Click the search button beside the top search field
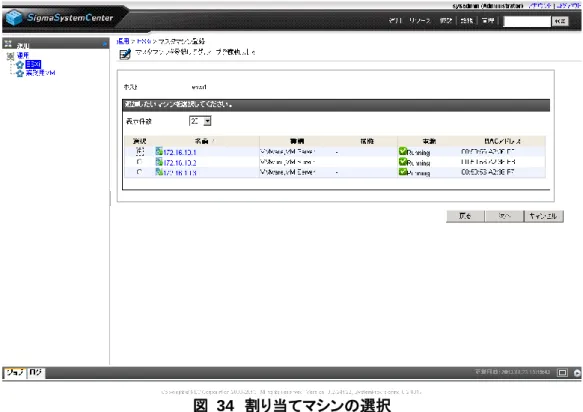This screenshot has width=583, height=412. point(560,21)
